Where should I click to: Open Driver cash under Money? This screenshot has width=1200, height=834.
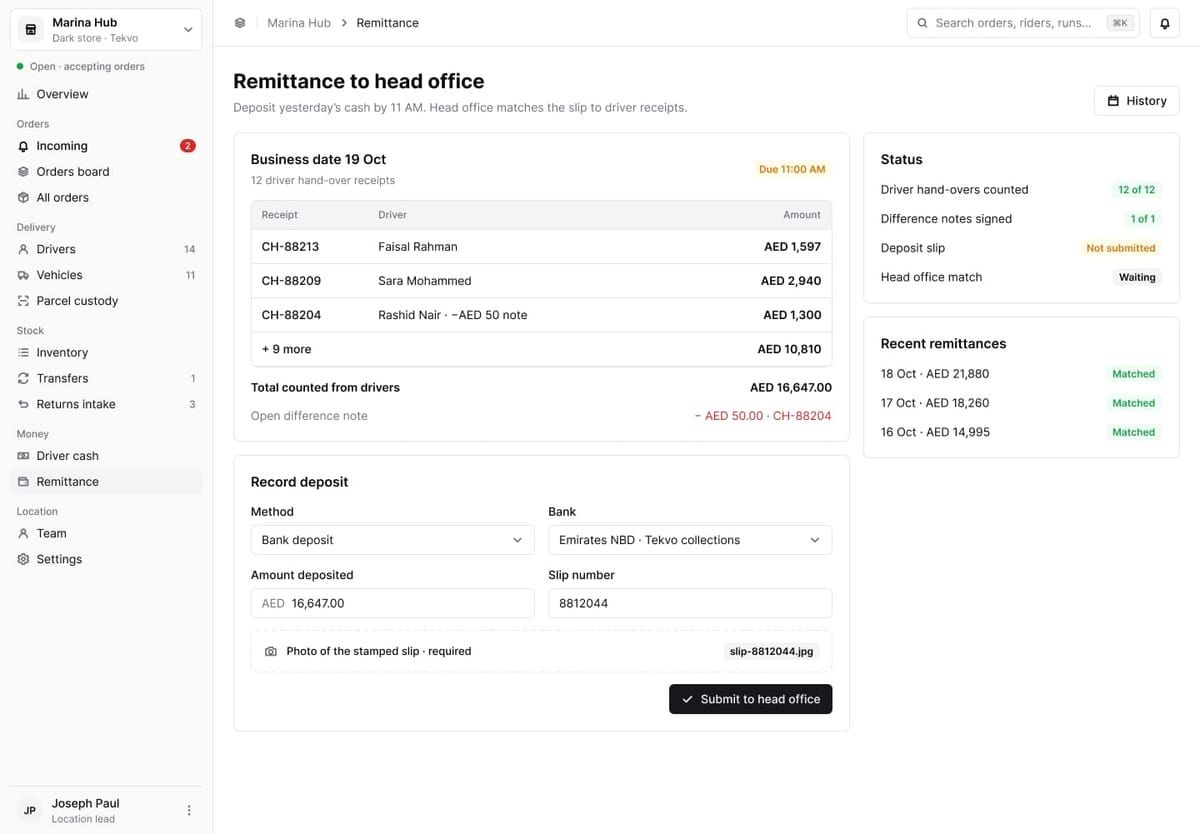click(106, 456)
